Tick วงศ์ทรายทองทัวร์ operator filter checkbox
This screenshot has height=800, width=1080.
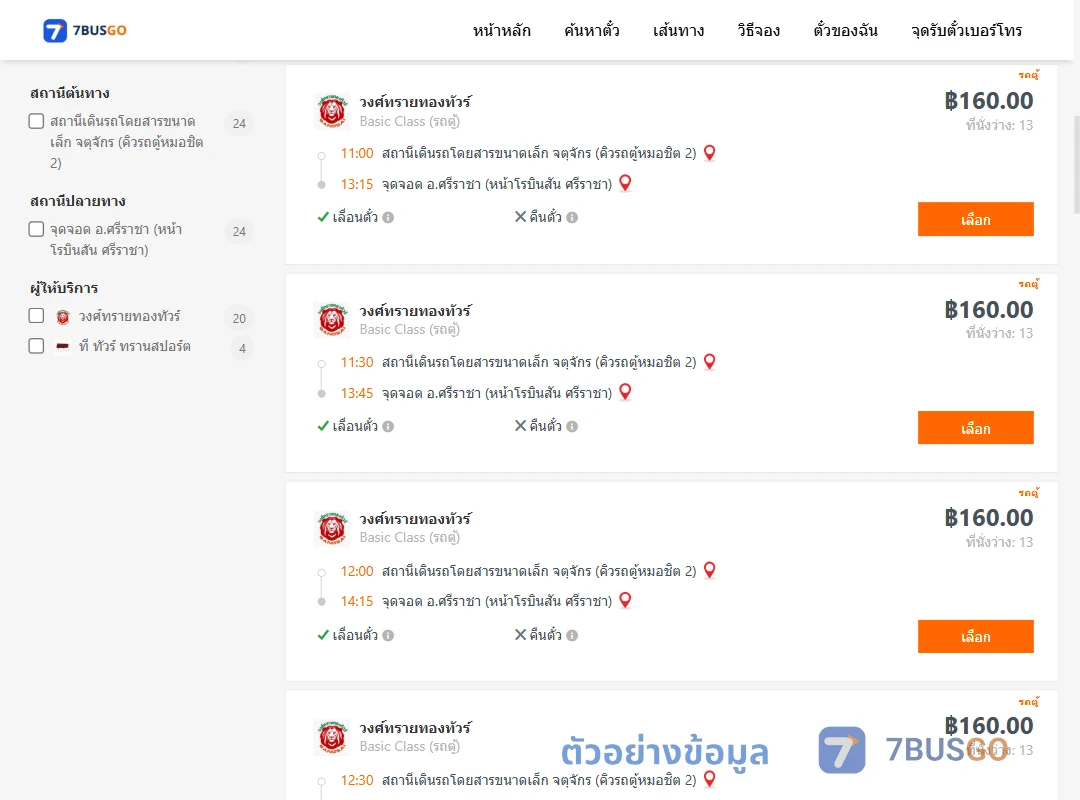(37, 316)
